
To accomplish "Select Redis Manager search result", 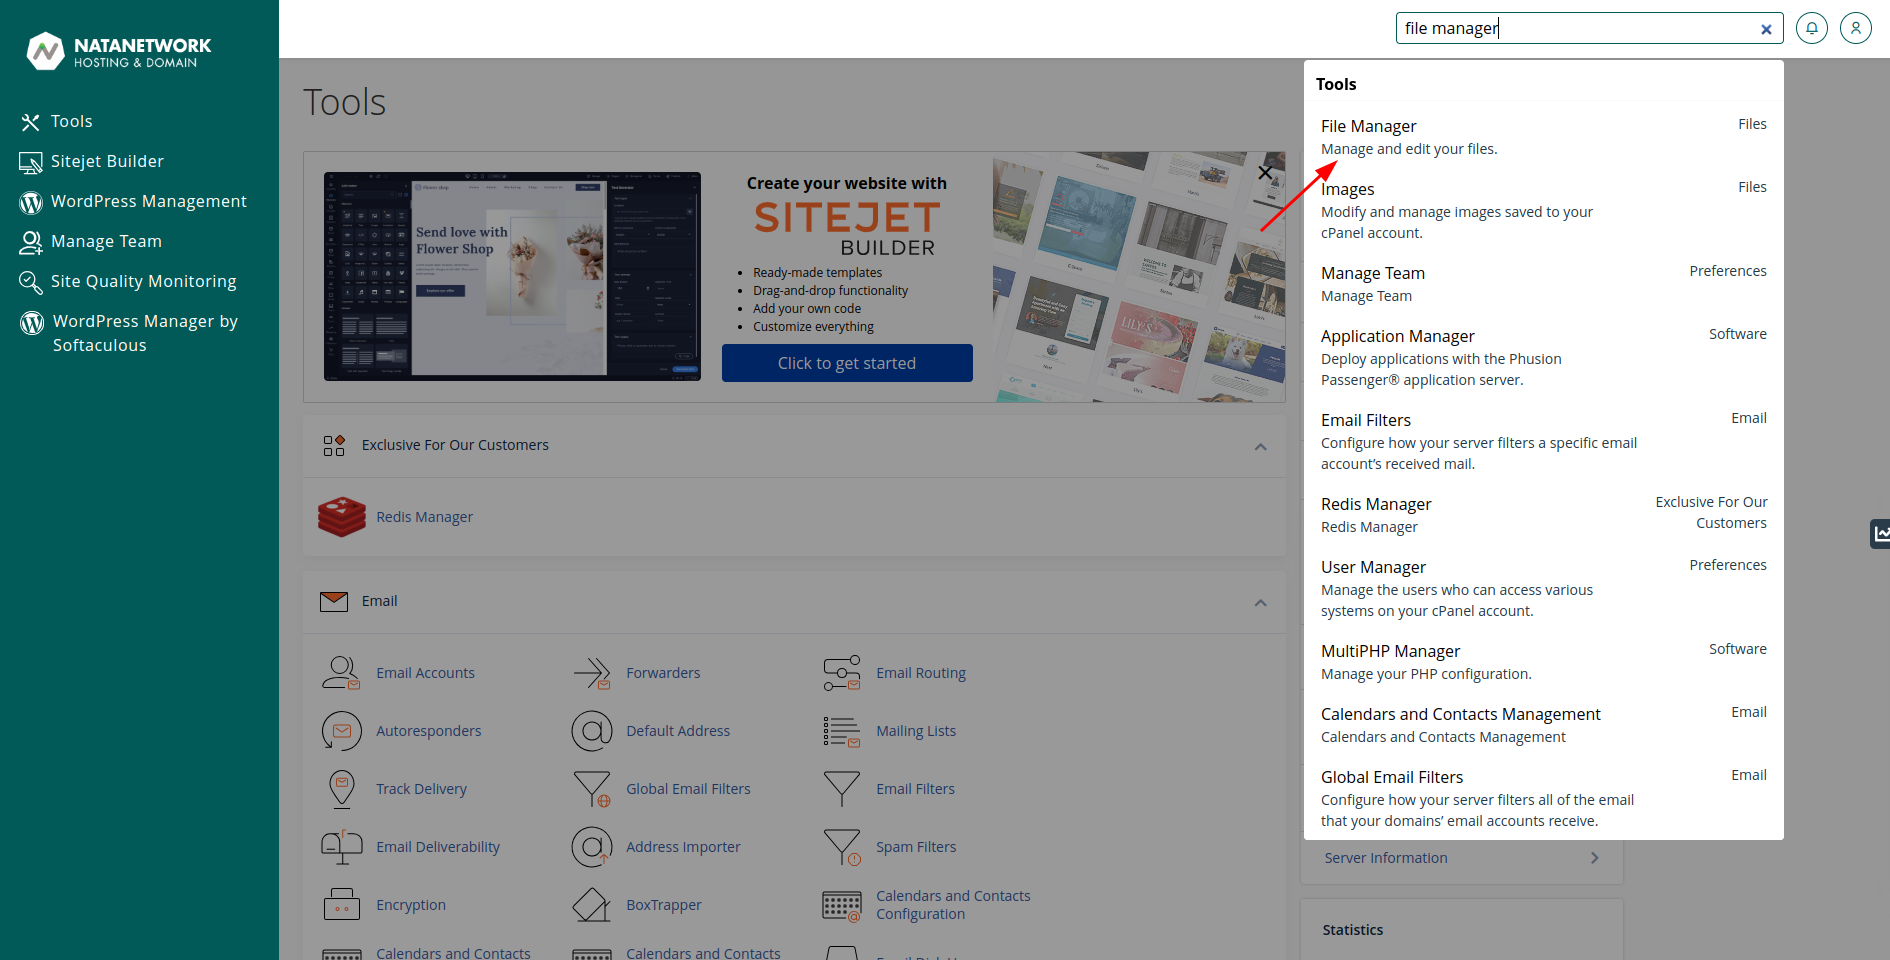I will [1544, 514].
